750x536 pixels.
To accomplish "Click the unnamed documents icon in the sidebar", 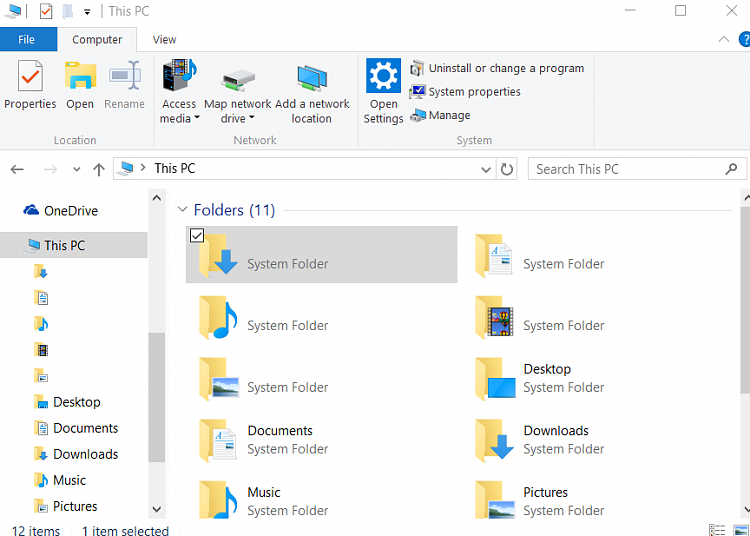I will coord(41,298).
